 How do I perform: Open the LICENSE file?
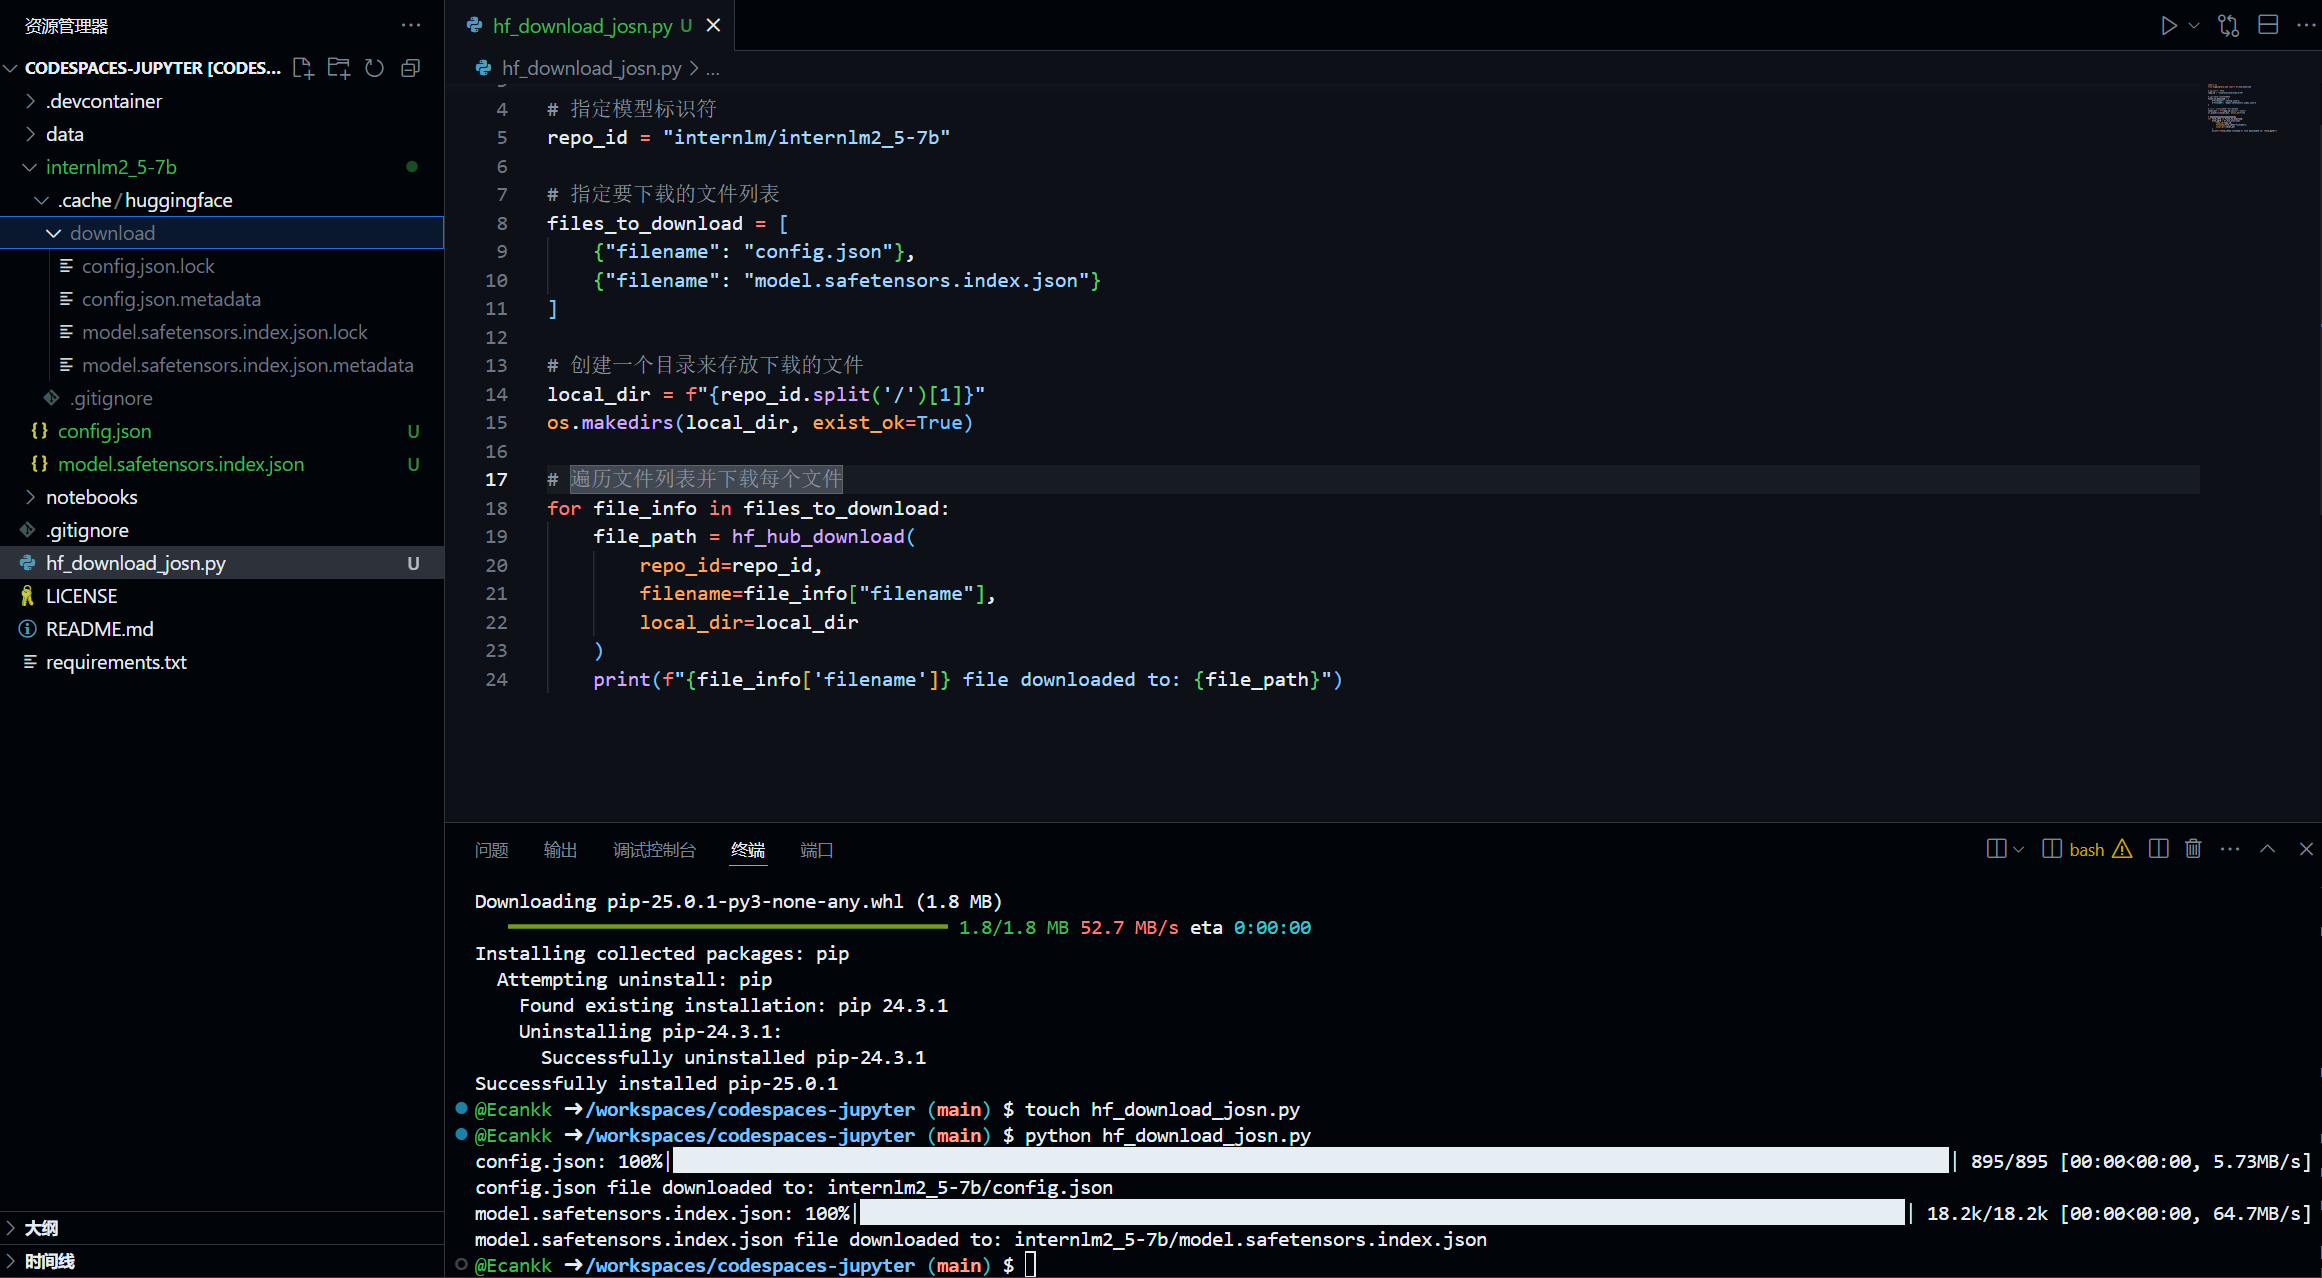[x=222, y=596]
